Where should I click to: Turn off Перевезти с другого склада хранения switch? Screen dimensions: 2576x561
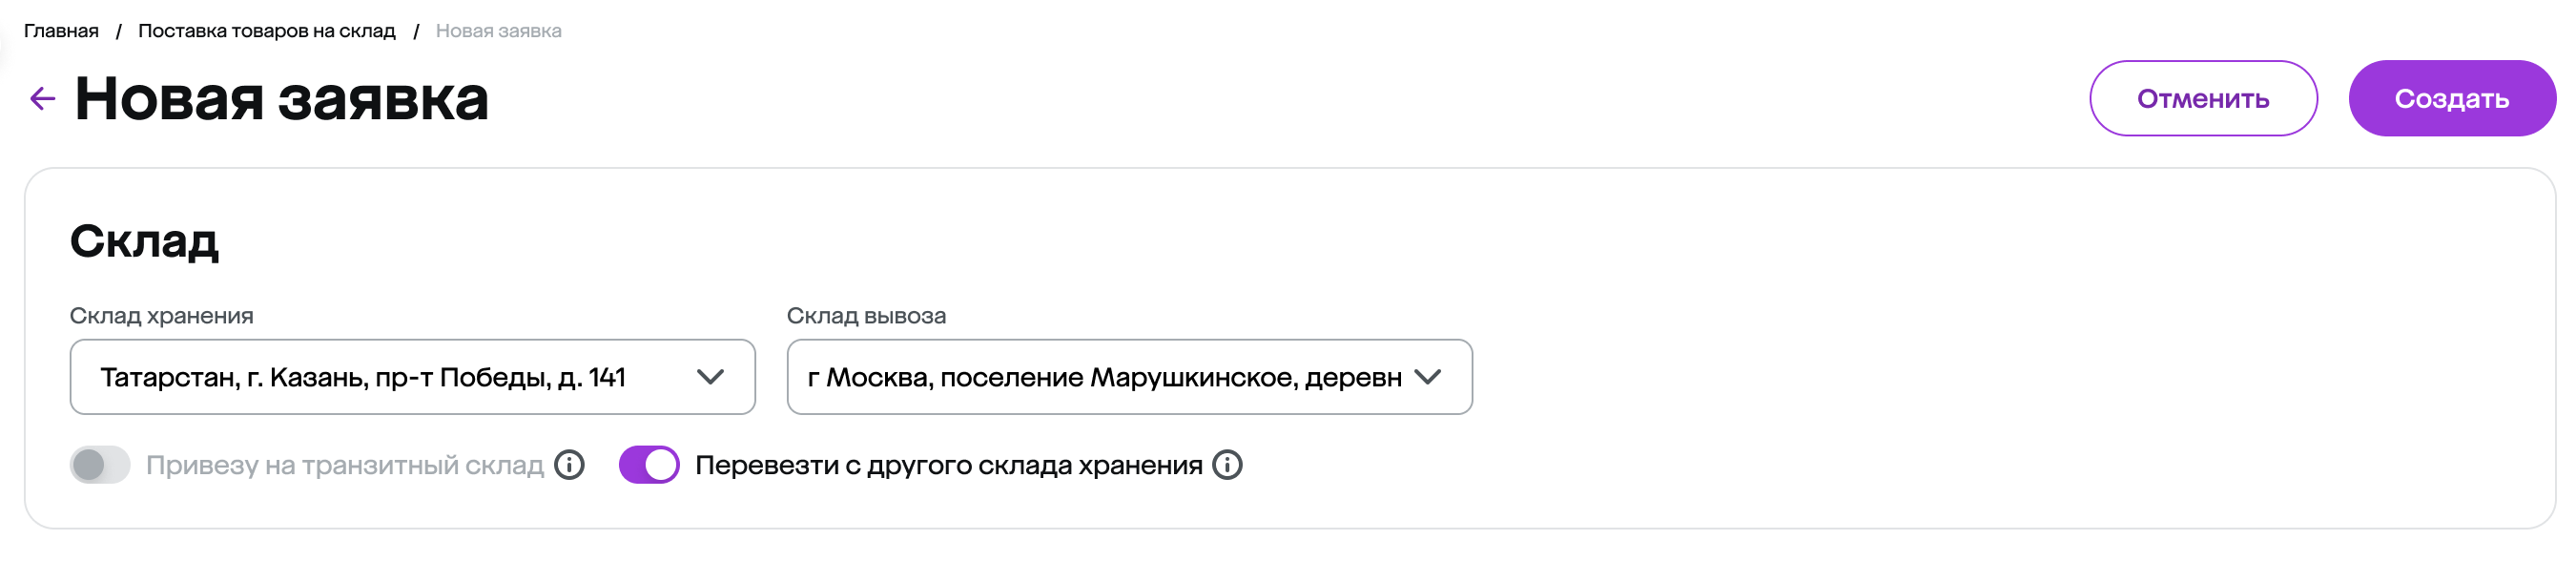649,465
